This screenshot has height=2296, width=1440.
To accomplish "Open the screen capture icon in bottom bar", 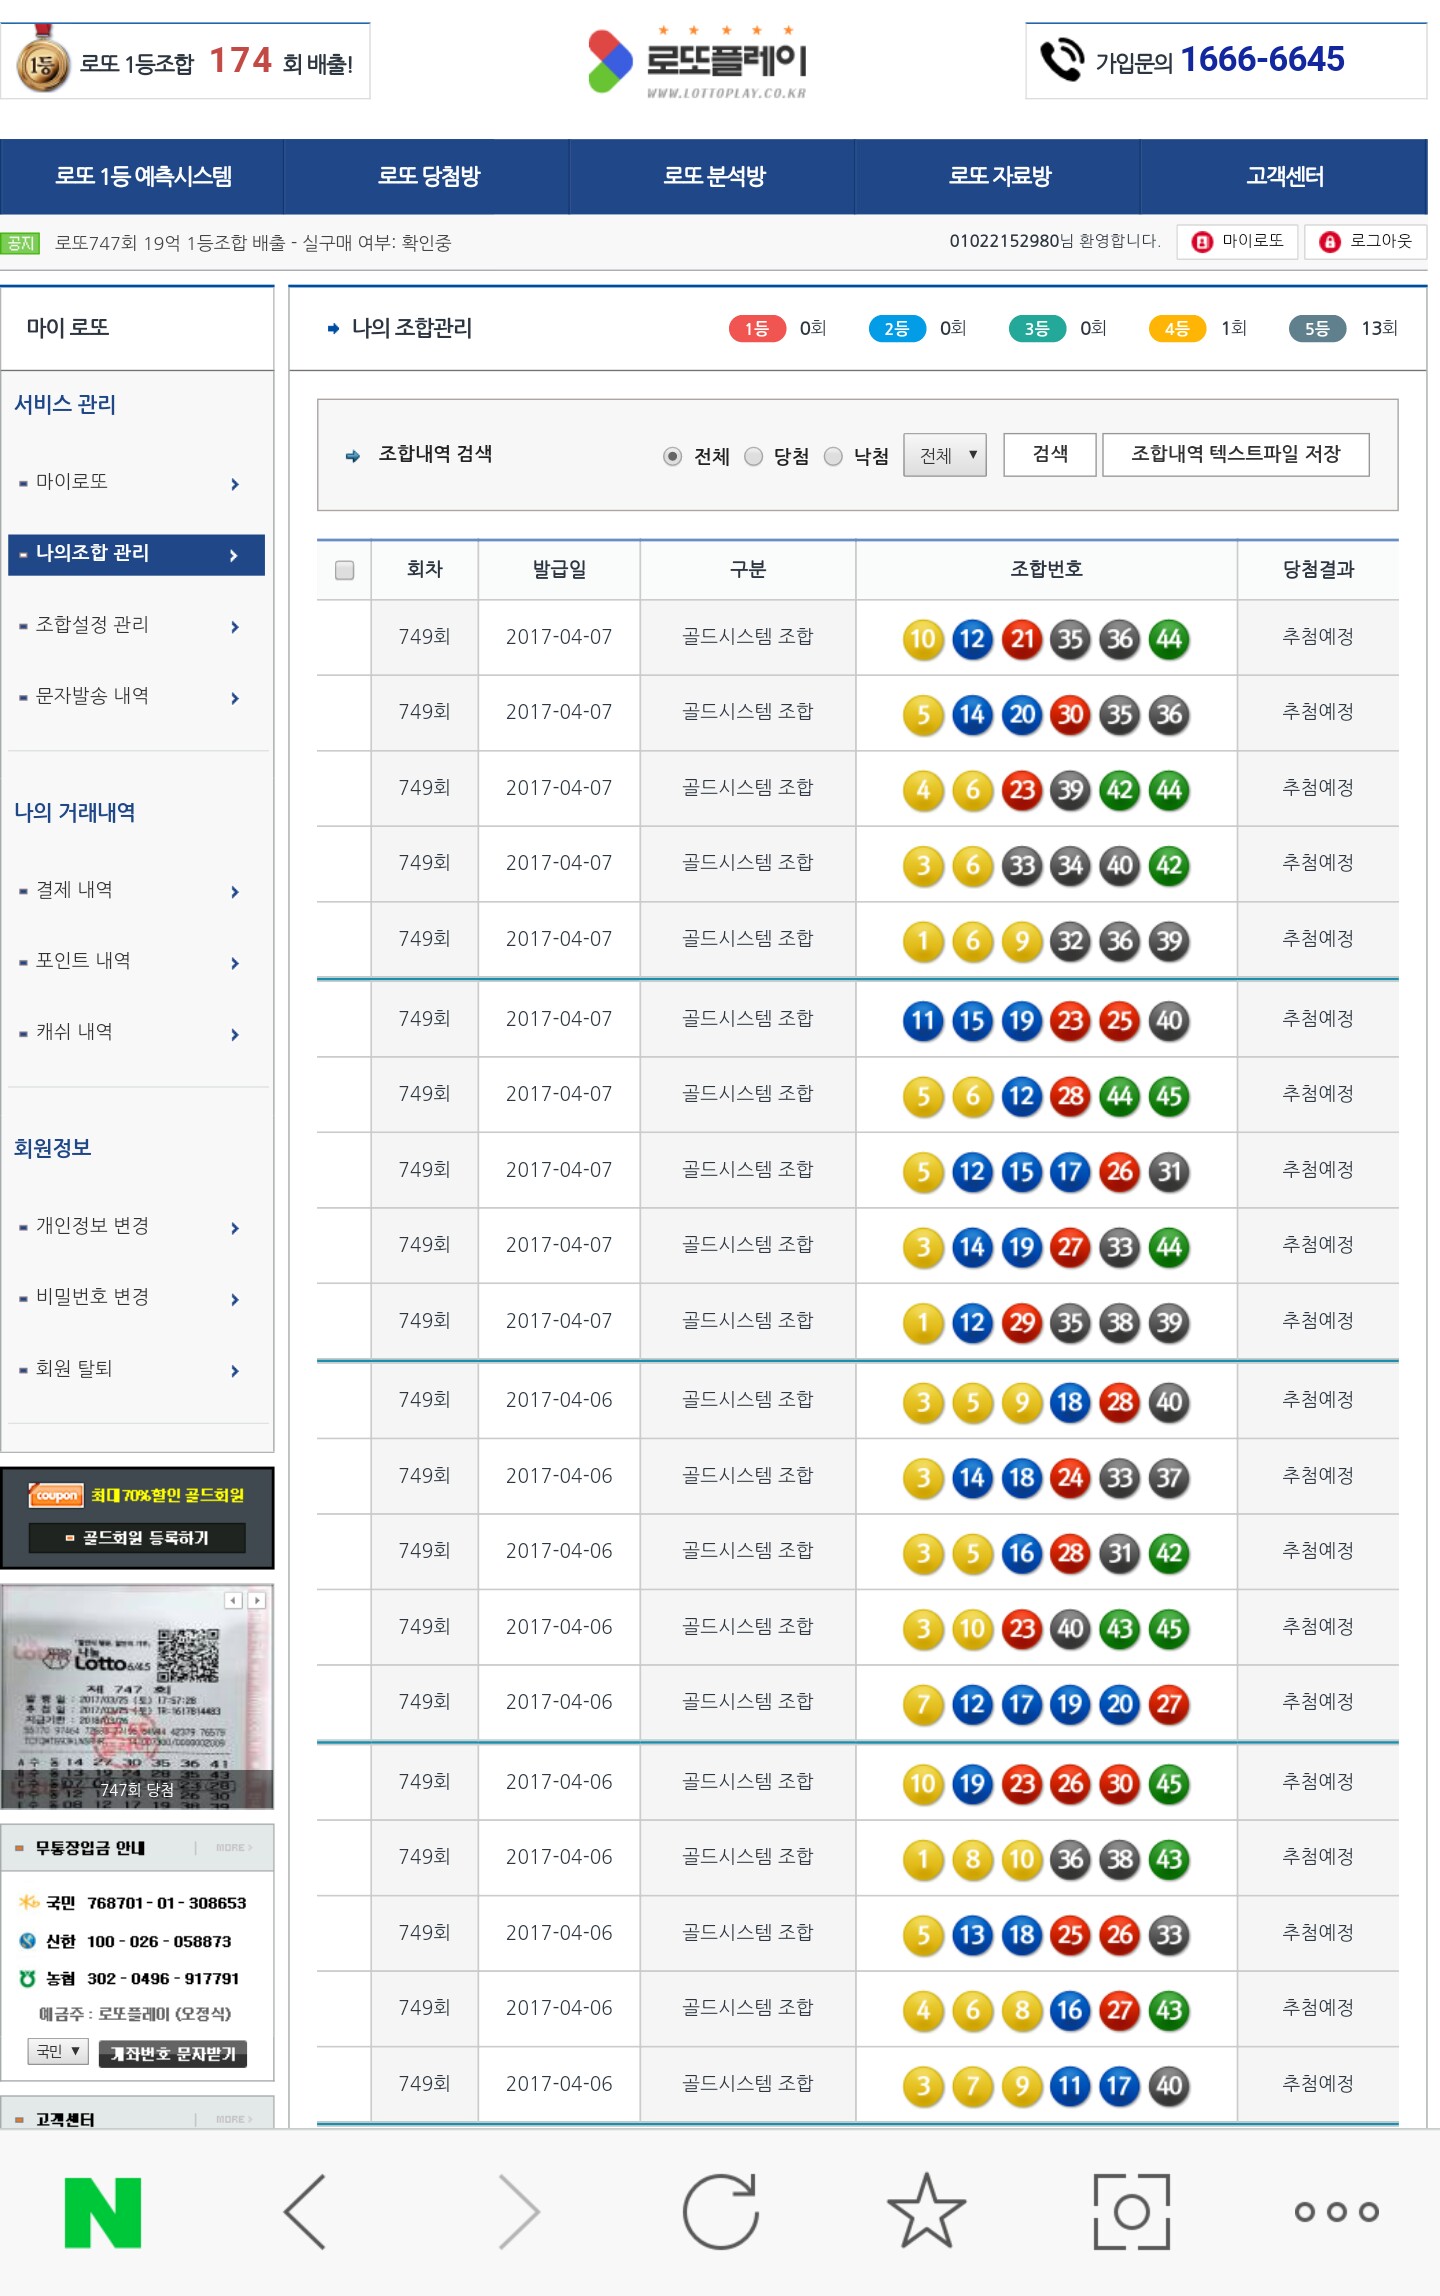I will click(x=1131, y=2212).
